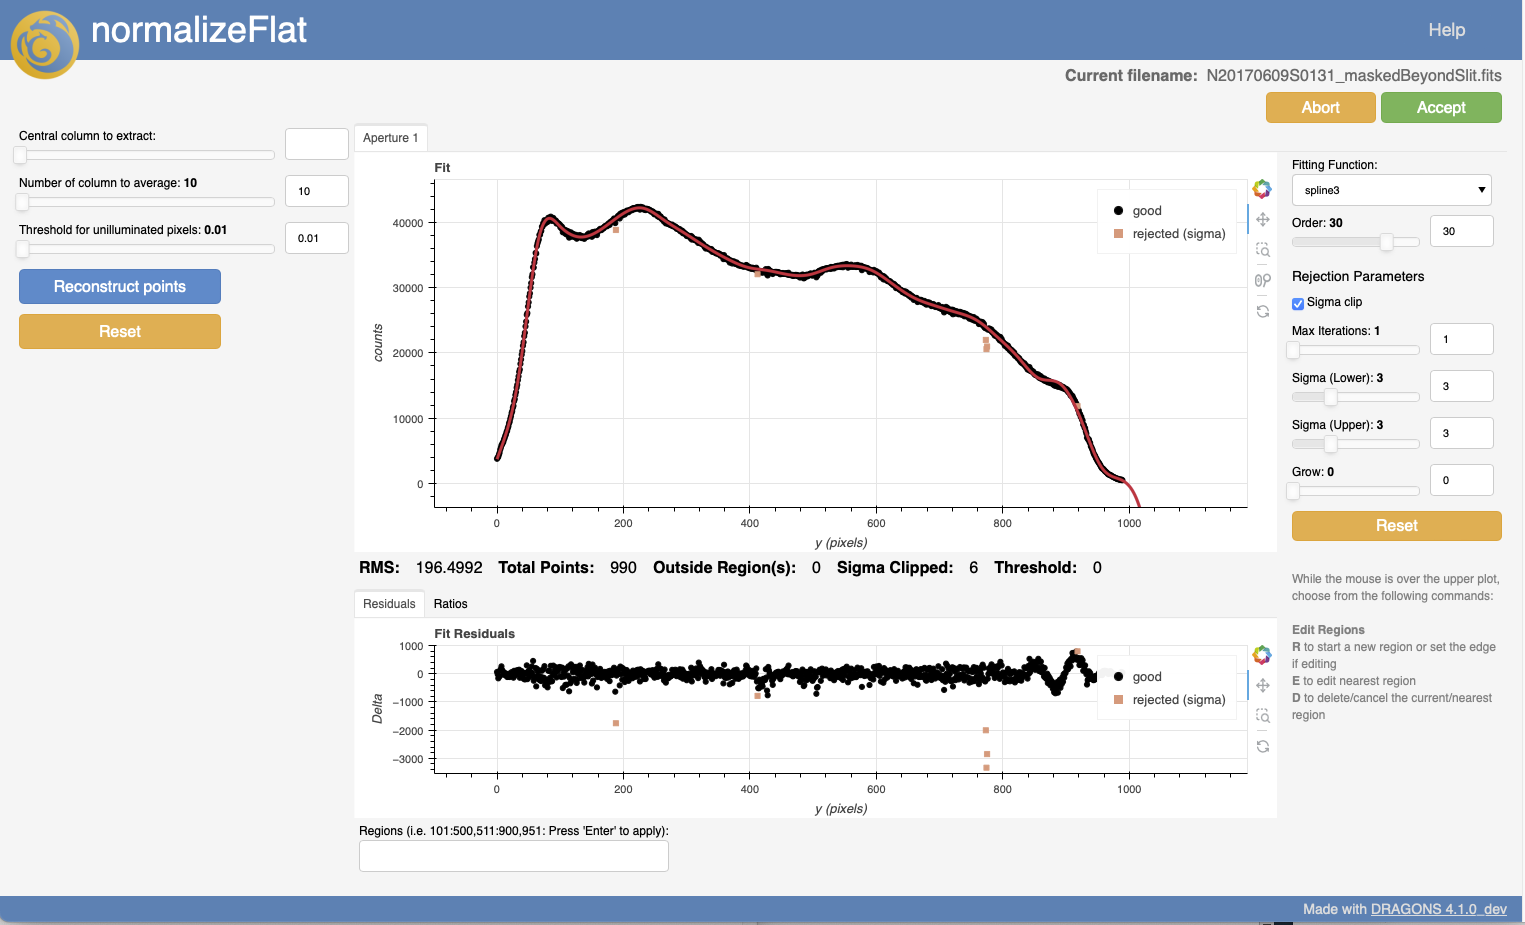This screenshot has width=1525, height=925.
Task: Toggle the Sigma clip checkbox
Action: click(x=1298, y=303)
